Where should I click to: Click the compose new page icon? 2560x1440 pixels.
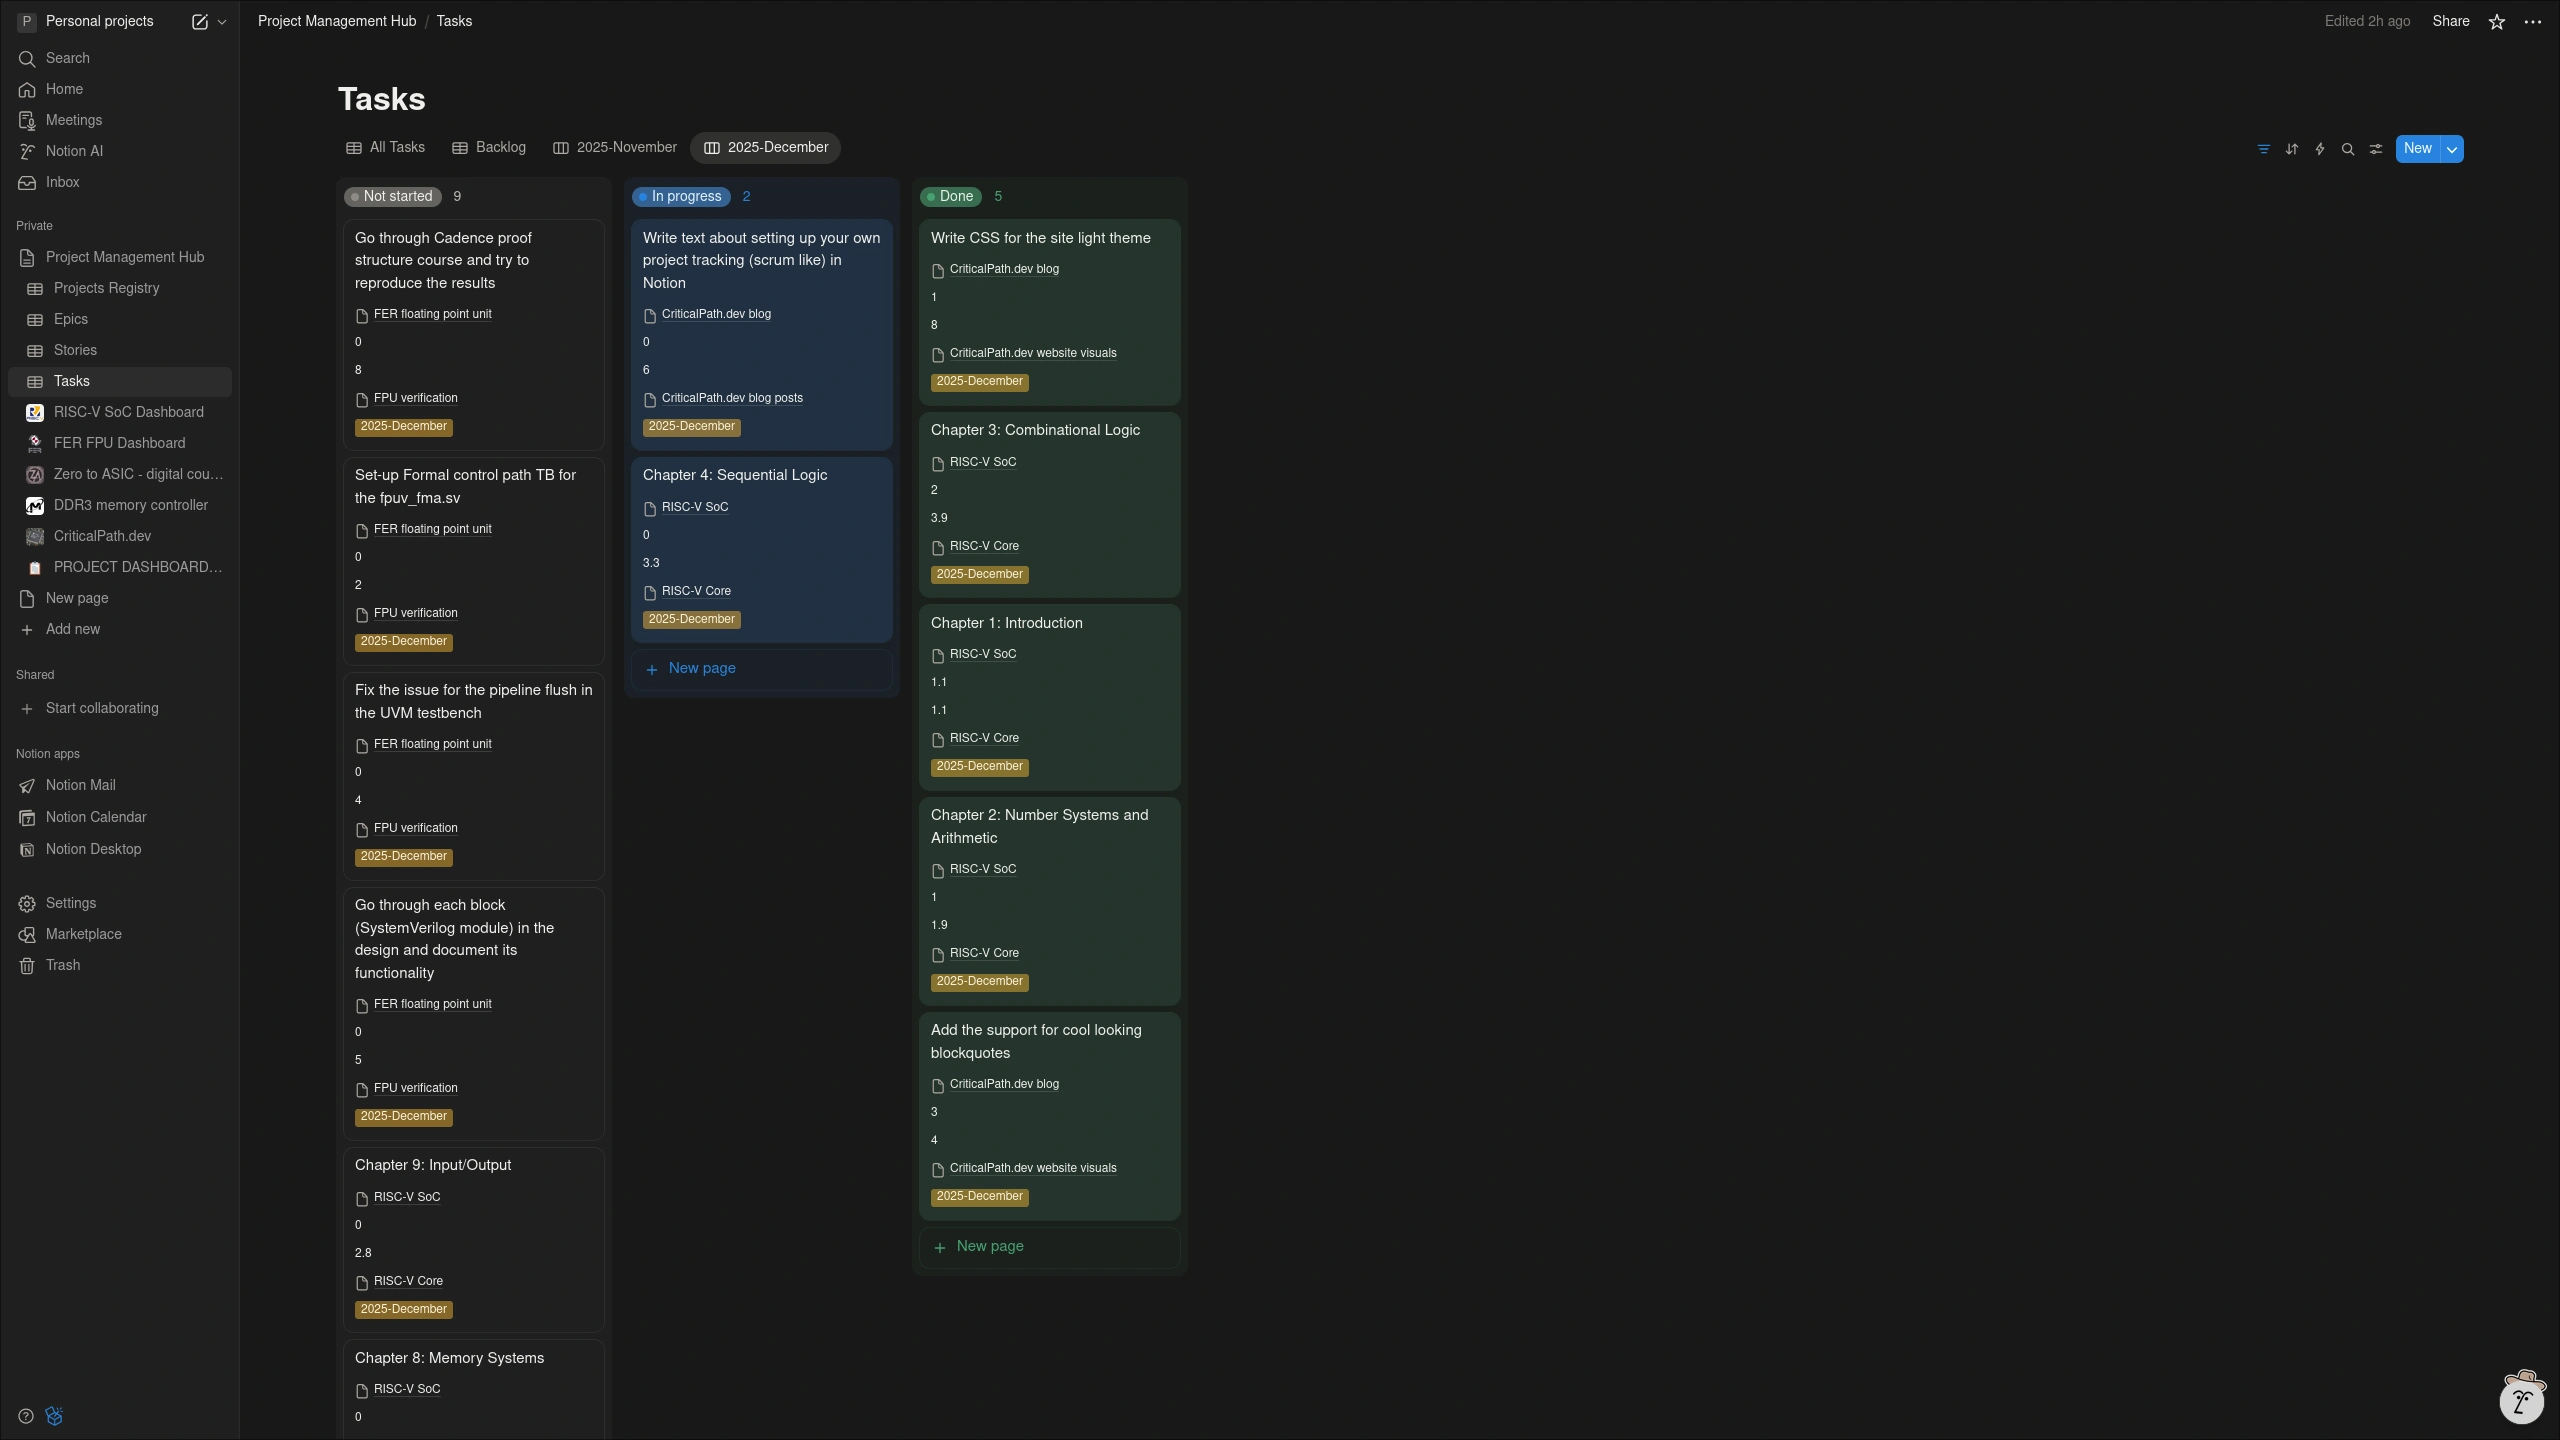199,22
